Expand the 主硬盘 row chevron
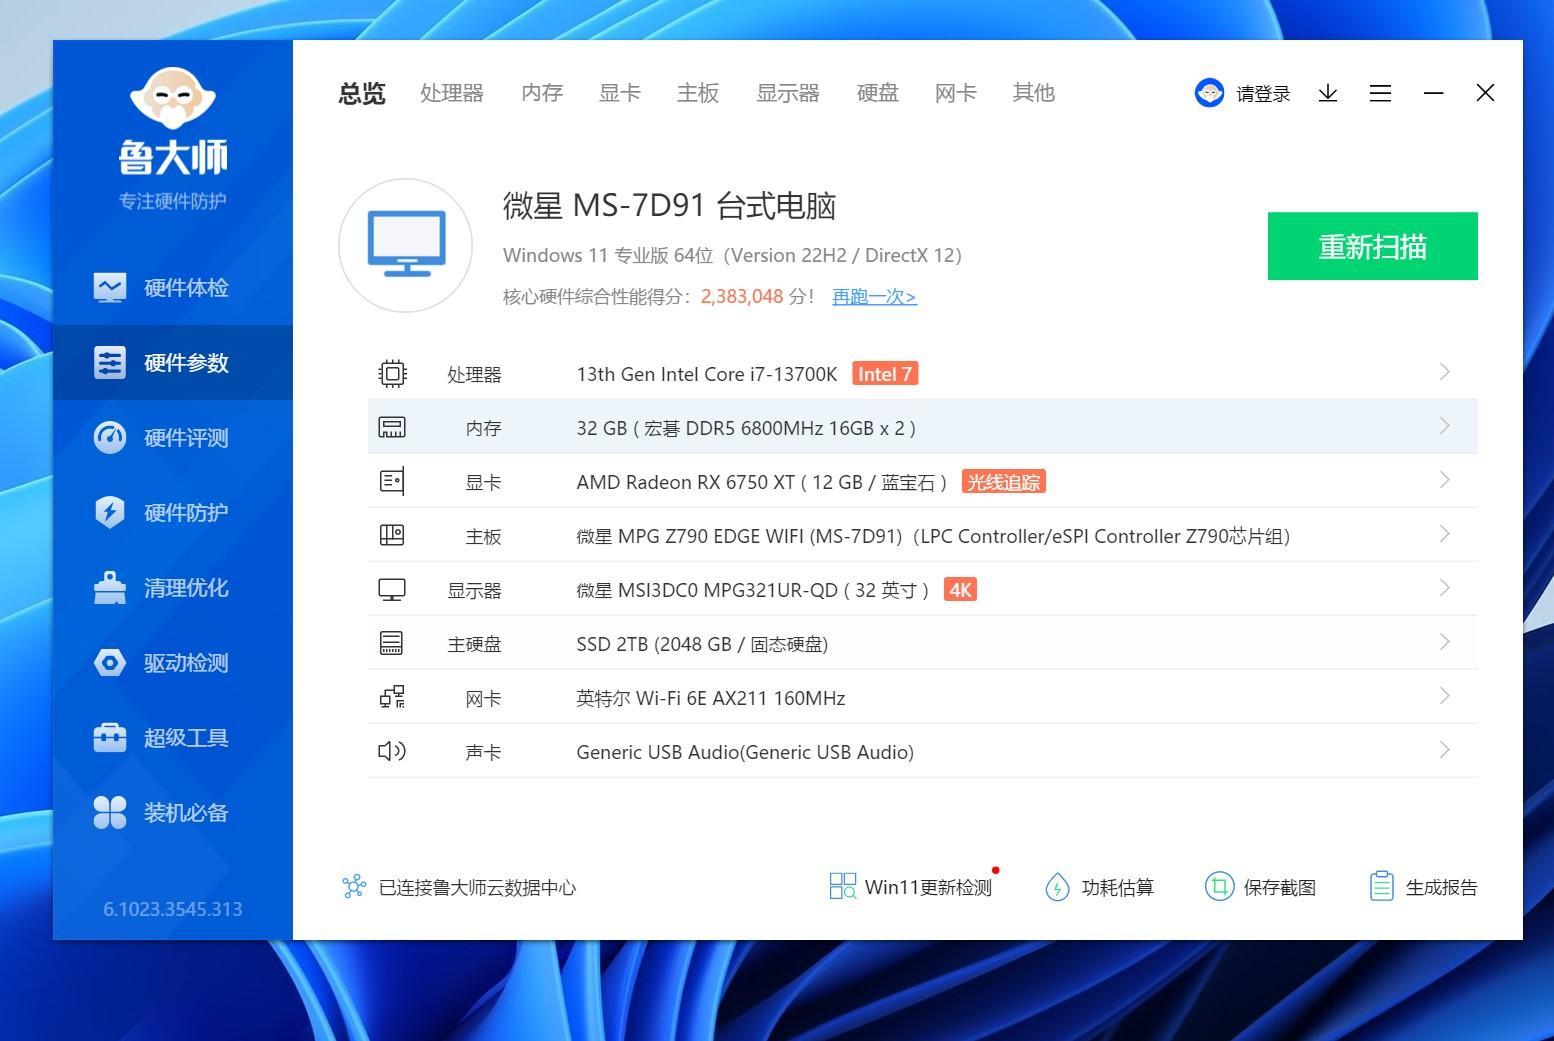The height and width of the screenshot is (1041, 1554). [1444, 642]
